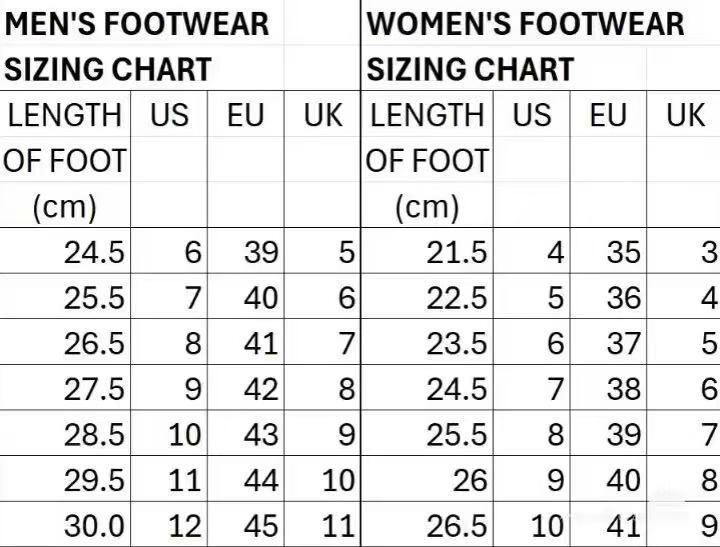
Task: Select the women's UK column header
Action: pyautogui.click(x=685, y=116)
